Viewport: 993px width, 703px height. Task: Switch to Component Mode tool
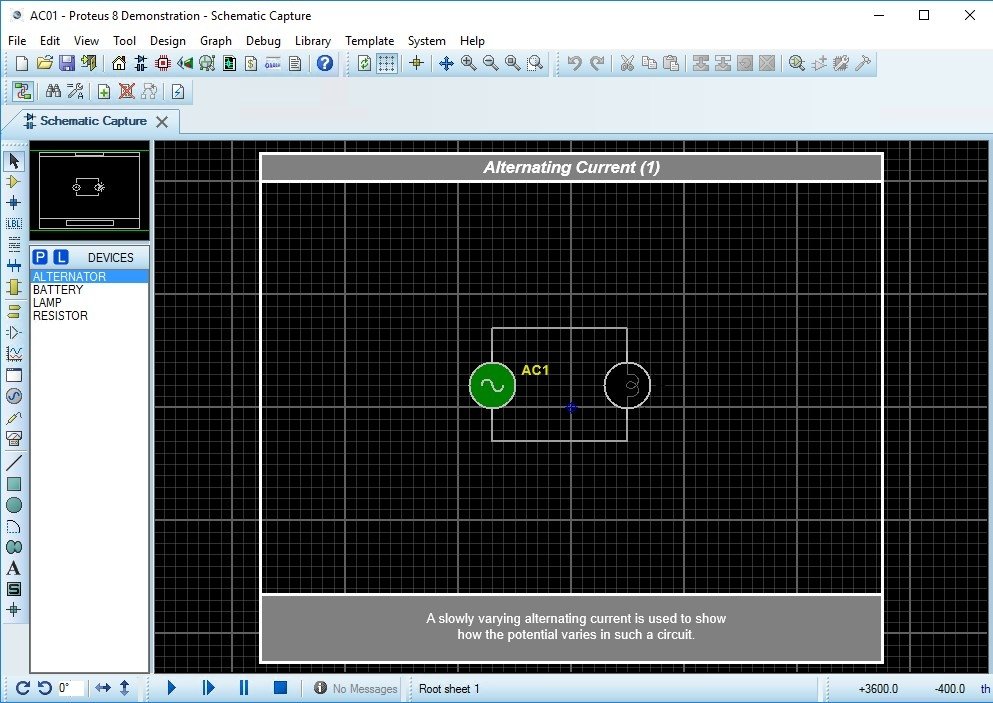14,182
